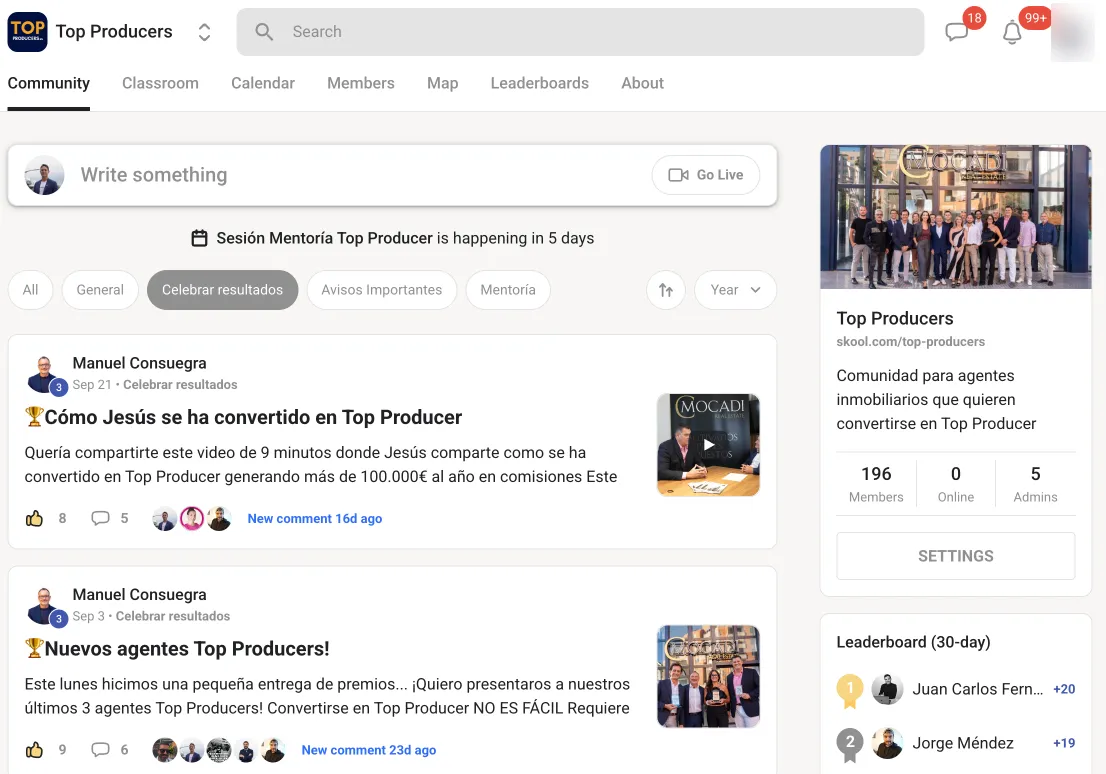Select the Mentoría category filter
This screenshot has height=774, width=1106.
[508, 290]
